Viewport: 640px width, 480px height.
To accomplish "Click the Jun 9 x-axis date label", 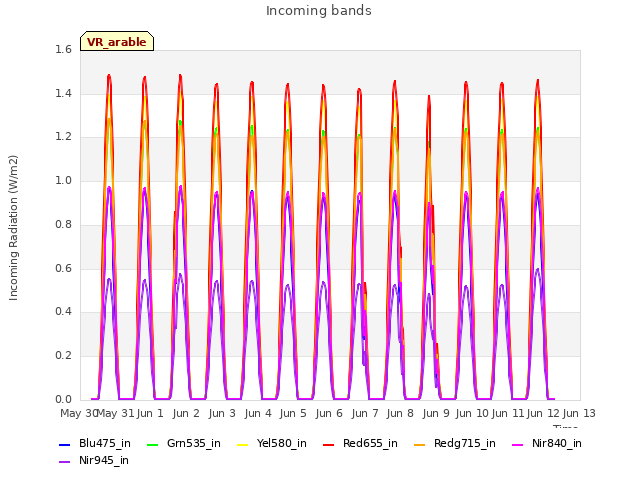I will [436, 413].
